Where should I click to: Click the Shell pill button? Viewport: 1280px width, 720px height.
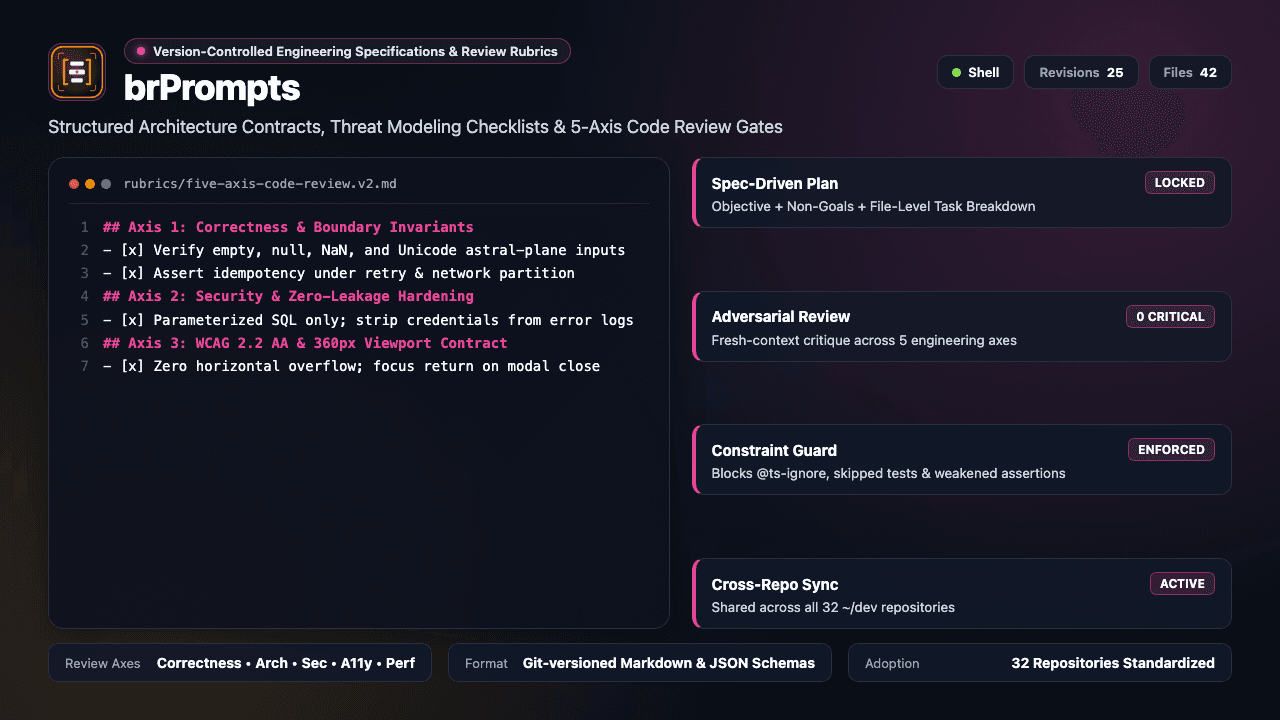pos(975,72)
